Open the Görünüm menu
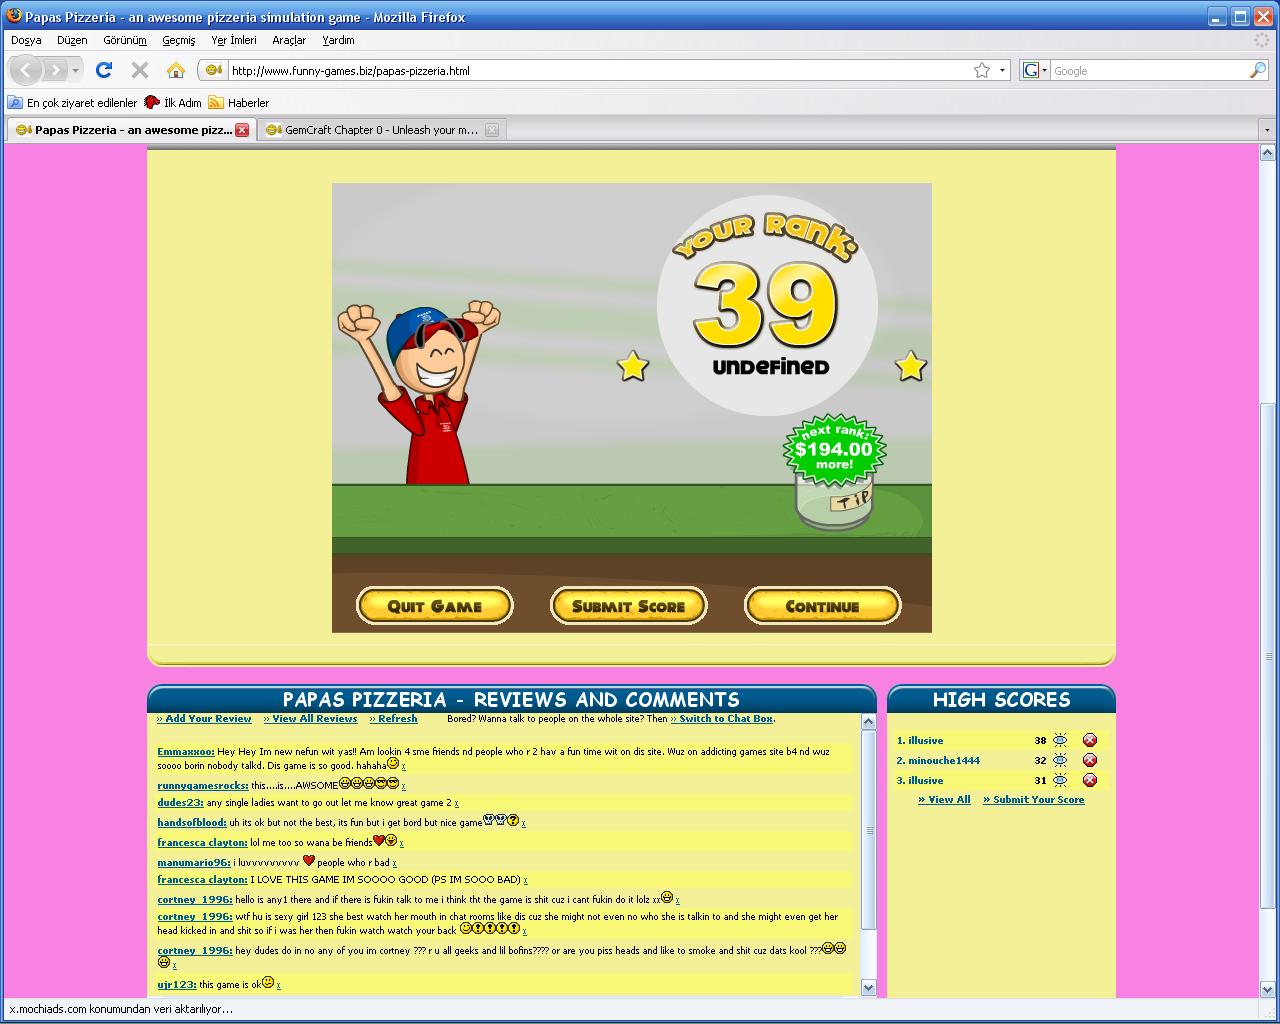Viewport: 1280px width, 1024px height. tap(125, 40)
